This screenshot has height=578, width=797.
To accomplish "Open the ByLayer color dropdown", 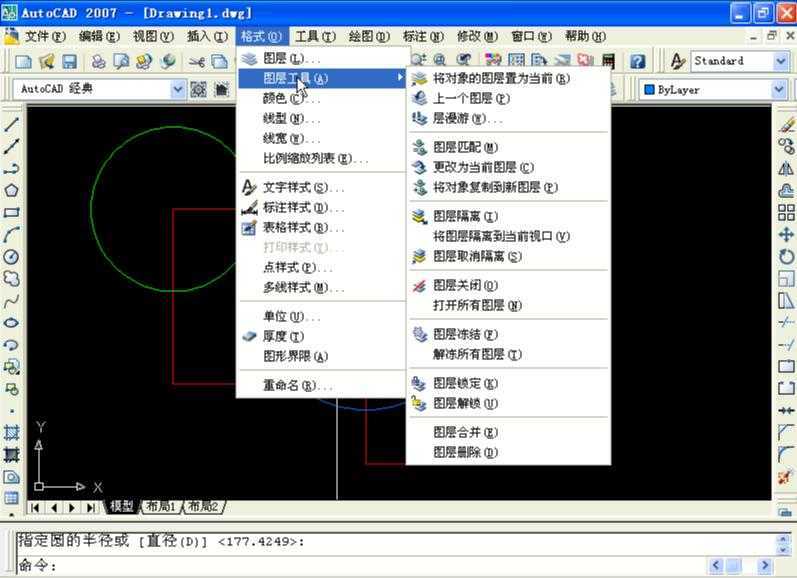I will pyautogui.click(x=779, y=90).
